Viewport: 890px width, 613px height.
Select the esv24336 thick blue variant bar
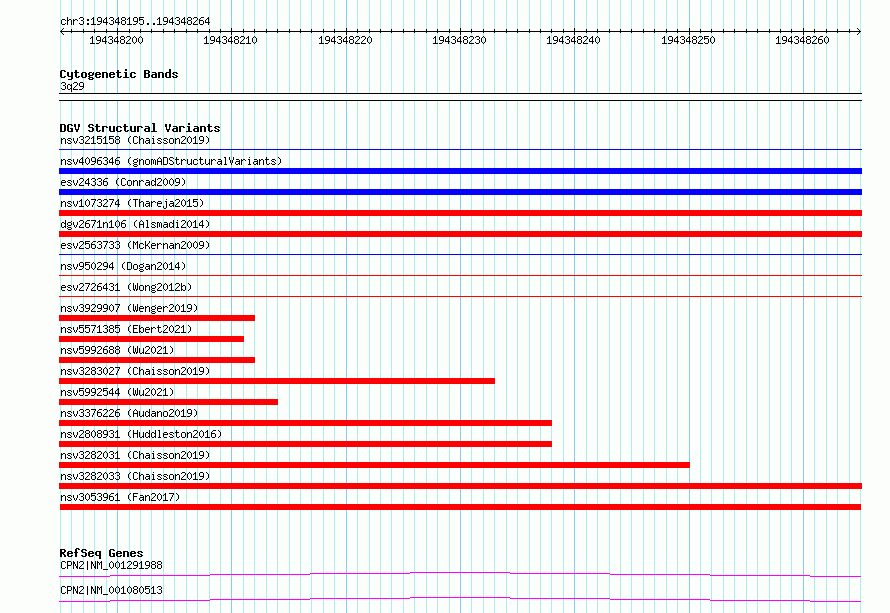pos(460,192)
